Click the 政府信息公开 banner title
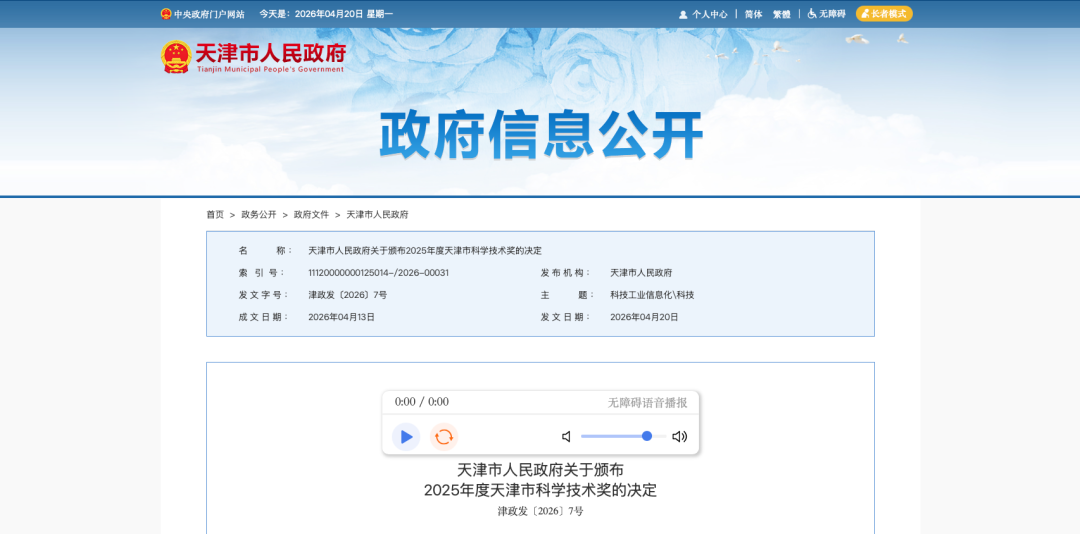The width and height of the screenshot is (1080, 534). (541, 135)
